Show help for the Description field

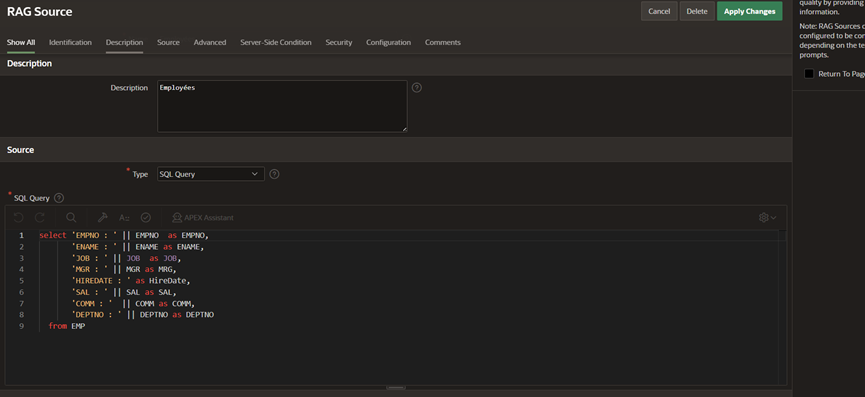click(x=417, y=88)
